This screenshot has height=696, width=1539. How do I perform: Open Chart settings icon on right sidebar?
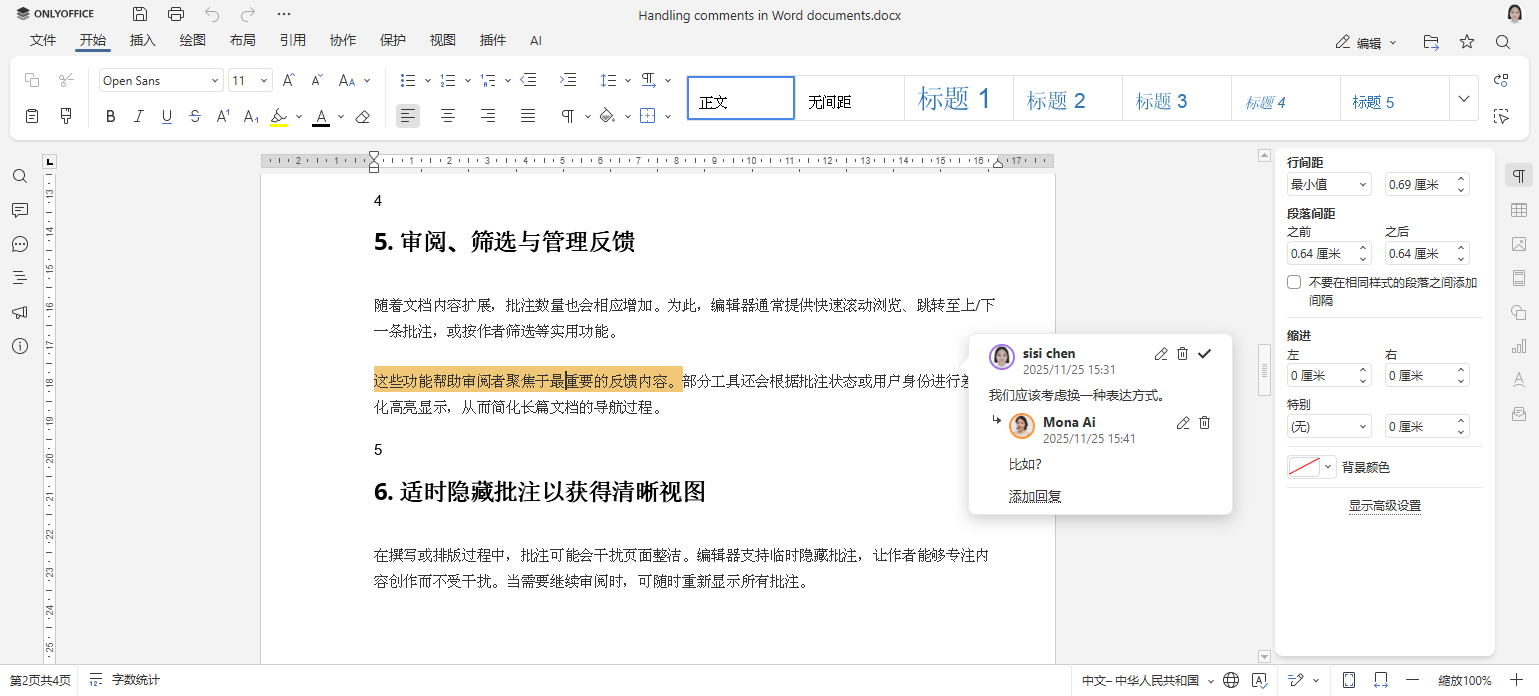1518,345
